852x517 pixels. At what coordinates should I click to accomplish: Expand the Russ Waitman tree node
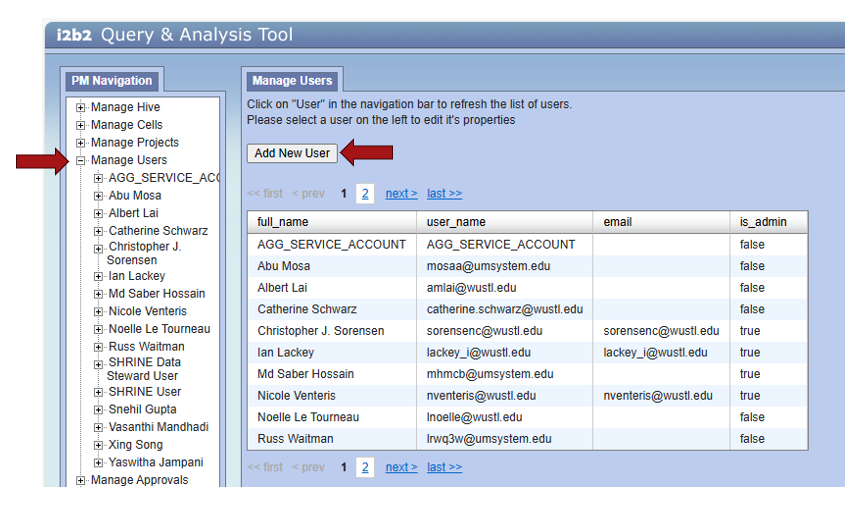[98, 347]
